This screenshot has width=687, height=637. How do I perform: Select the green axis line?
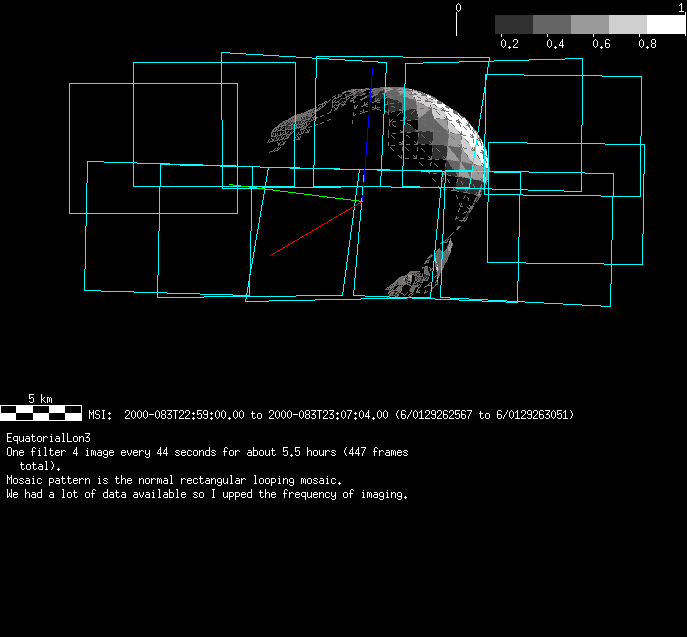295,193
